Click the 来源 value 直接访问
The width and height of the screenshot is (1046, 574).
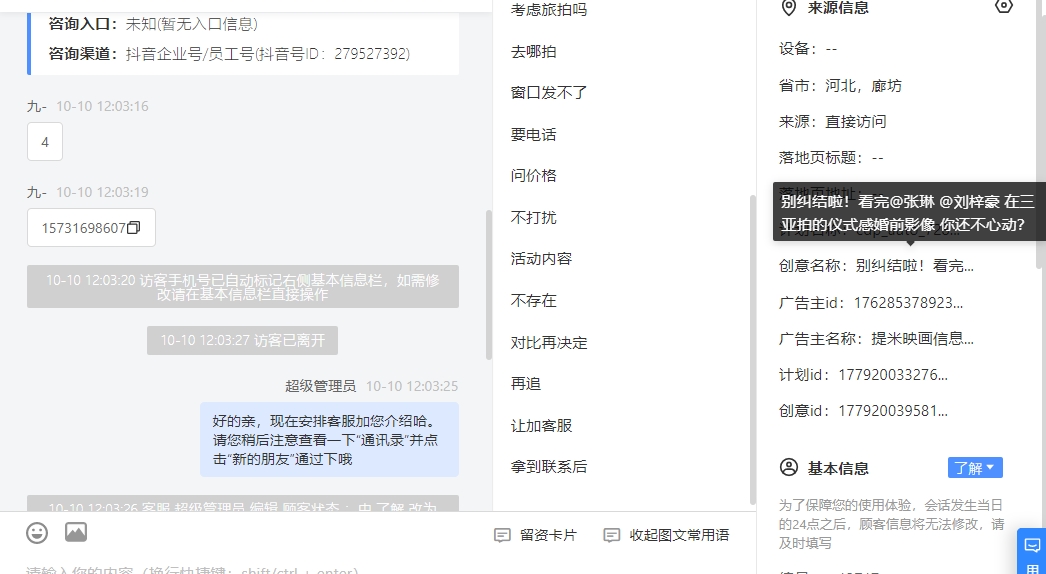[856, 121]
